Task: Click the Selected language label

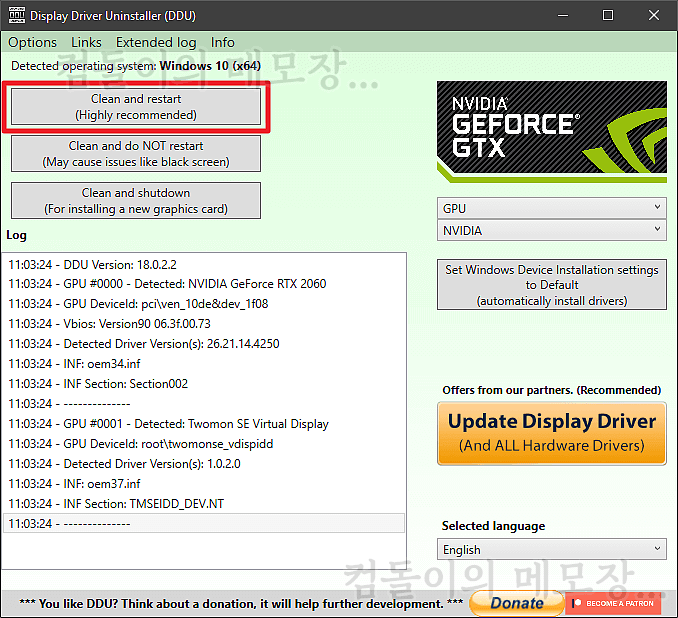Action: tap(493, 526)
